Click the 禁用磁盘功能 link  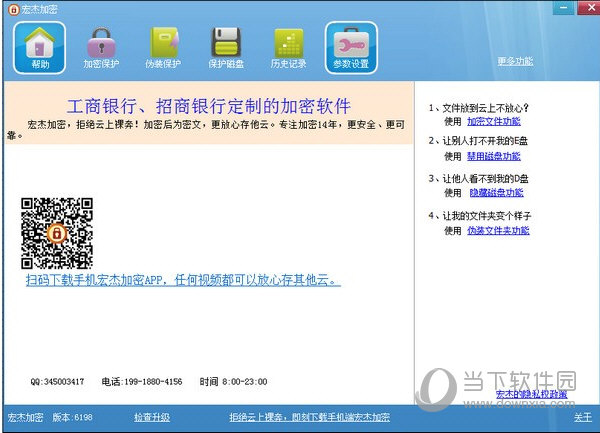coord(494,156)
